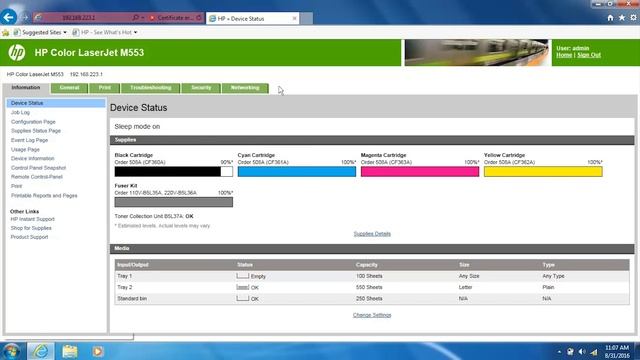The width and height of the screenshot is (640, 360).
Task: Click the IE home icon
Action: pos(610,18)
